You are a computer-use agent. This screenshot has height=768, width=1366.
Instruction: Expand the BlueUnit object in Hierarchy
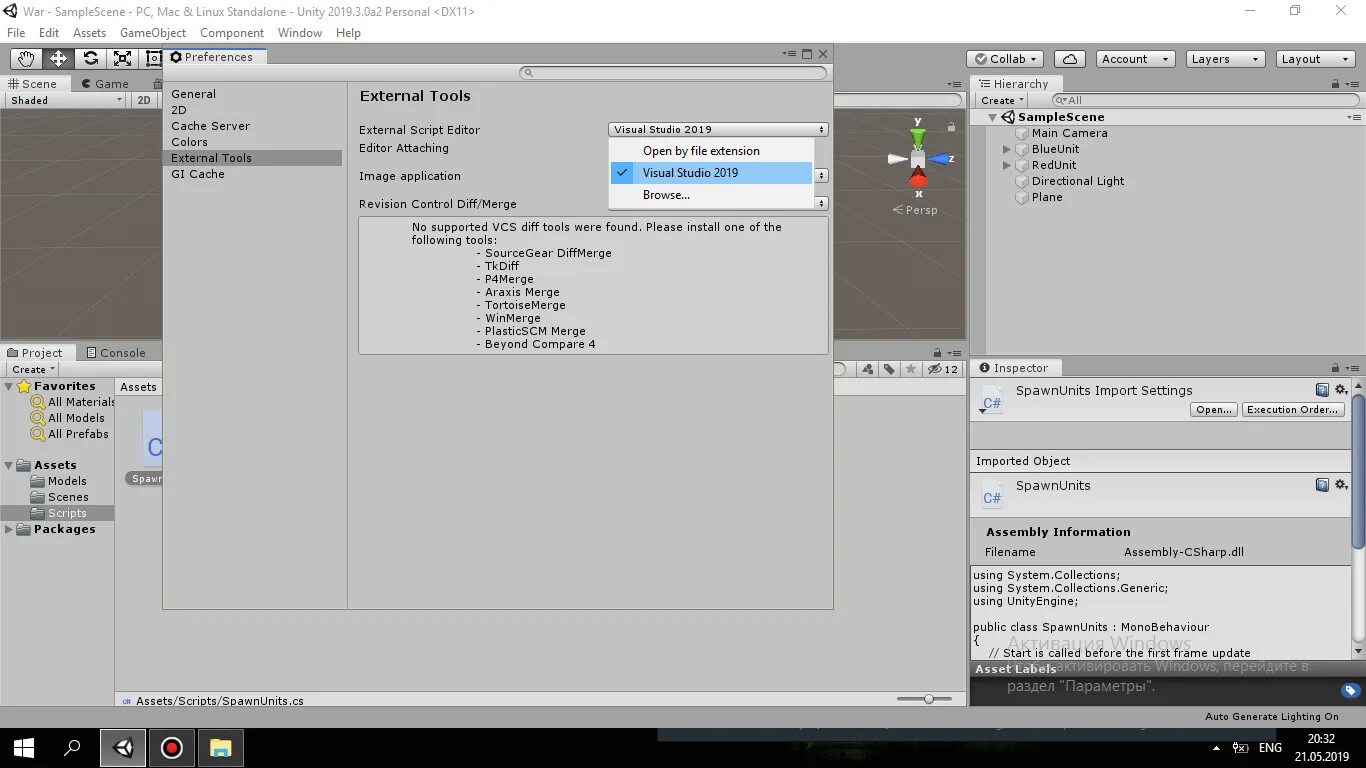pyautogui.click(x=1007, y=149)
